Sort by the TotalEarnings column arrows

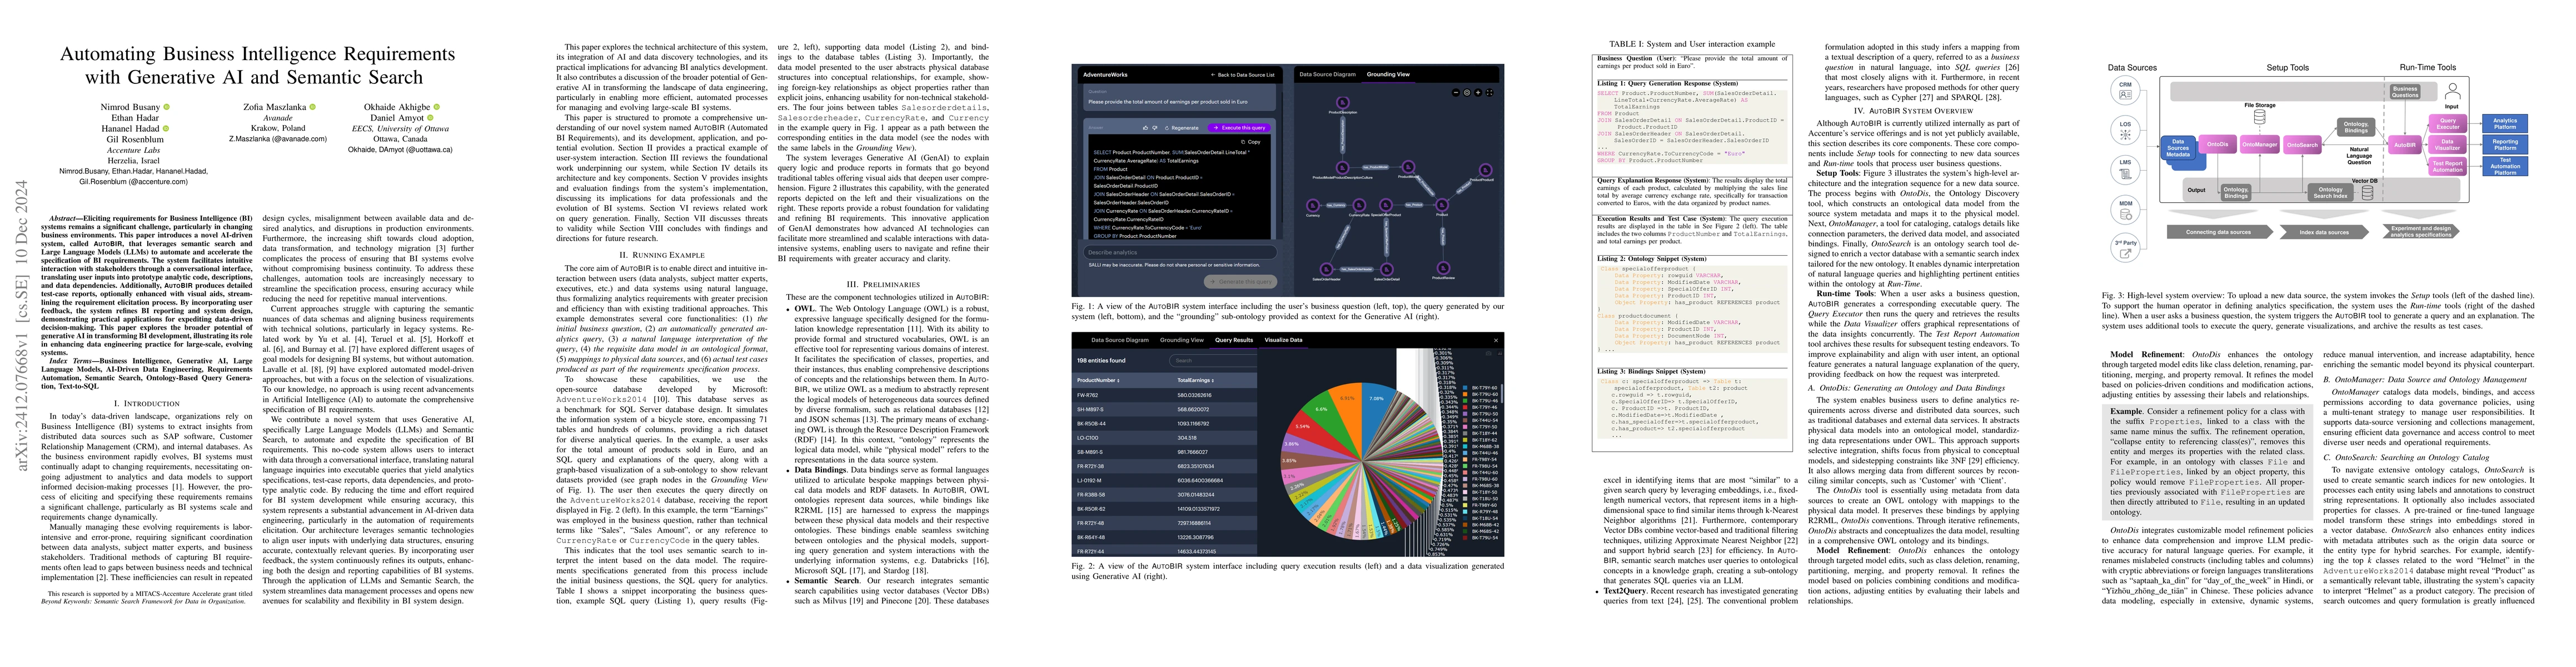[x=1213, y=381]
